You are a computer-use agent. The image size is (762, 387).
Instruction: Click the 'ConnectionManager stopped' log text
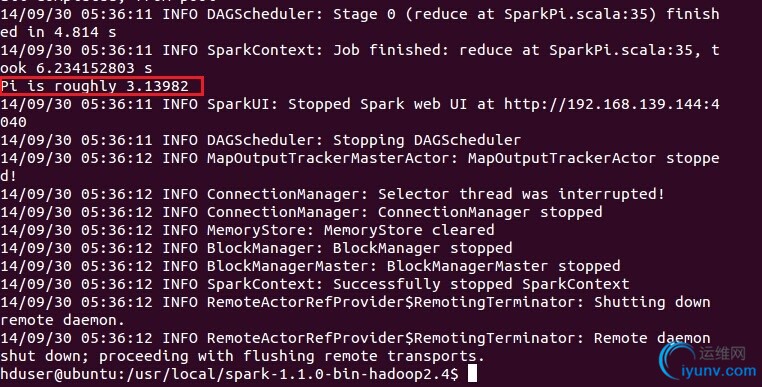490,212
